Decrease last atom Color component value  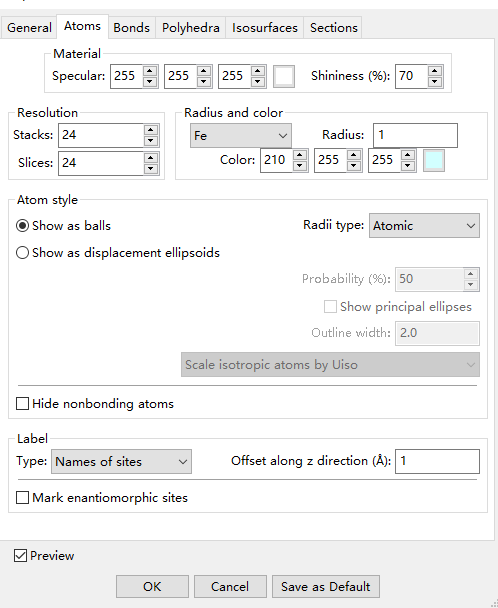[408, 166]
